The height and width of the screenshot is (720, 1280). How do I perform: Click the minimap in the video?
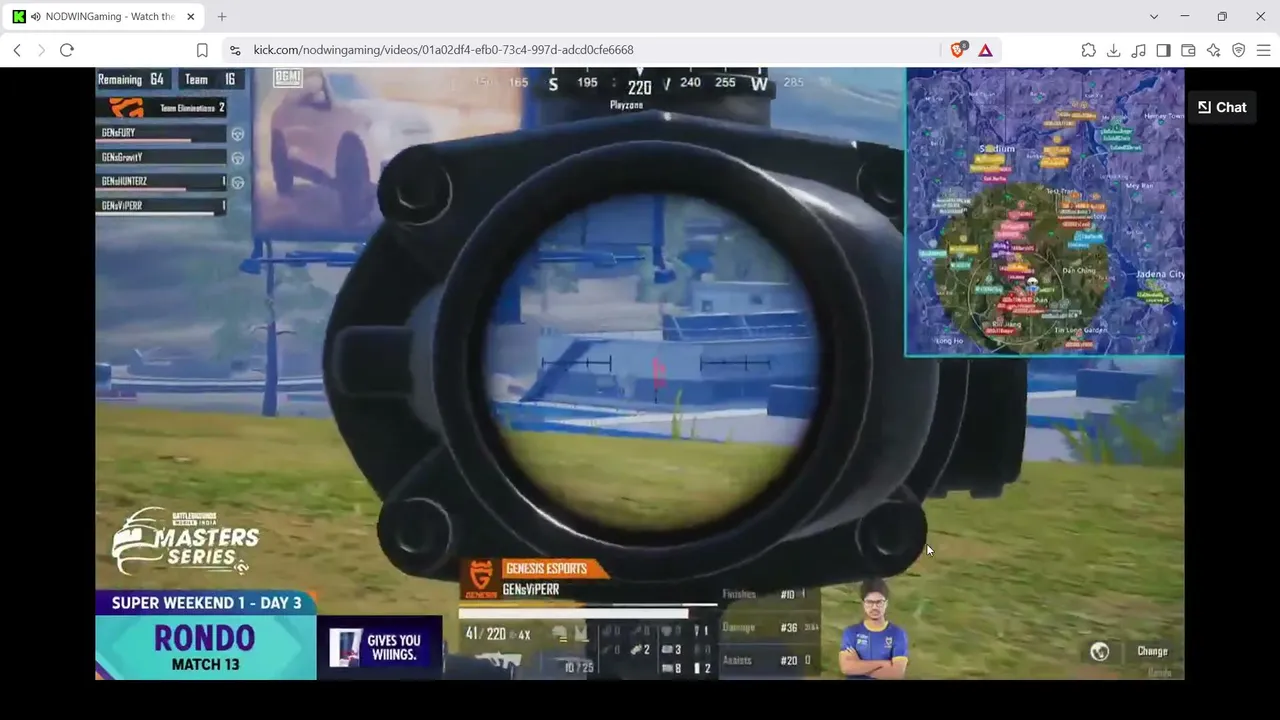tap(1045, 212)
